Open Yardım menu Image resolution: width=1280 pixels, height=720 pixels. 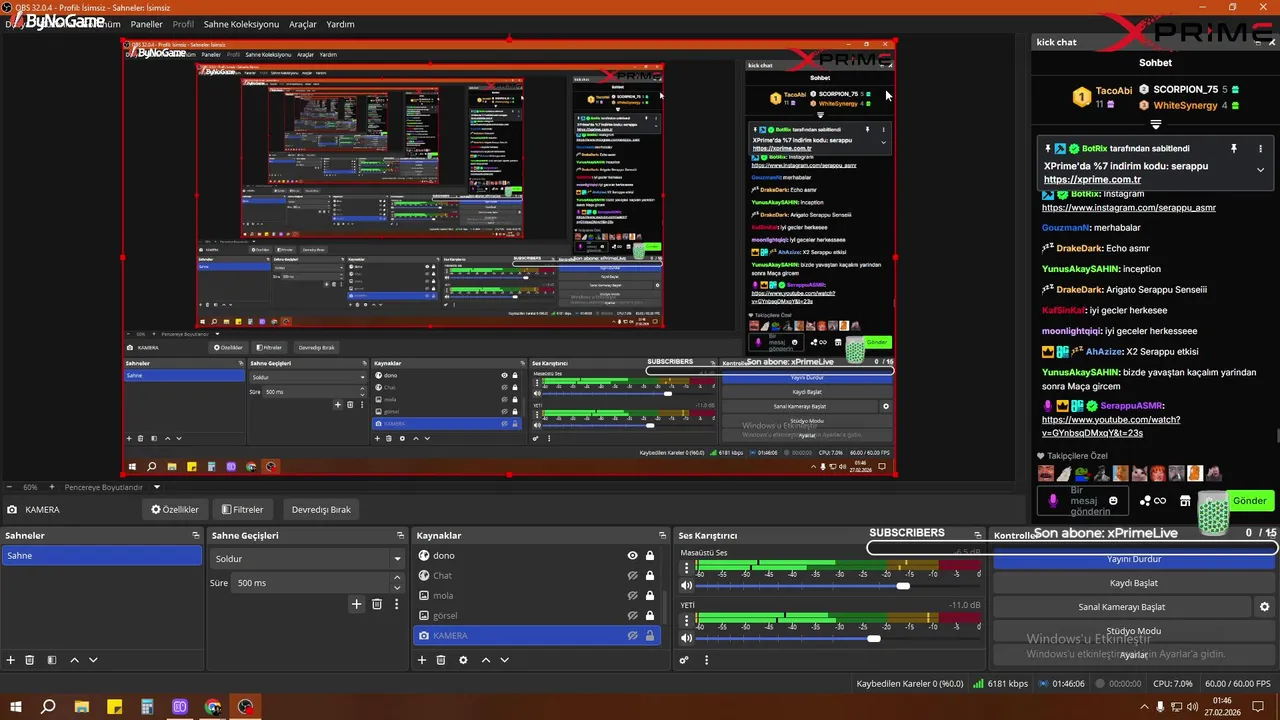pyautogui.click(x=340, y=24)
